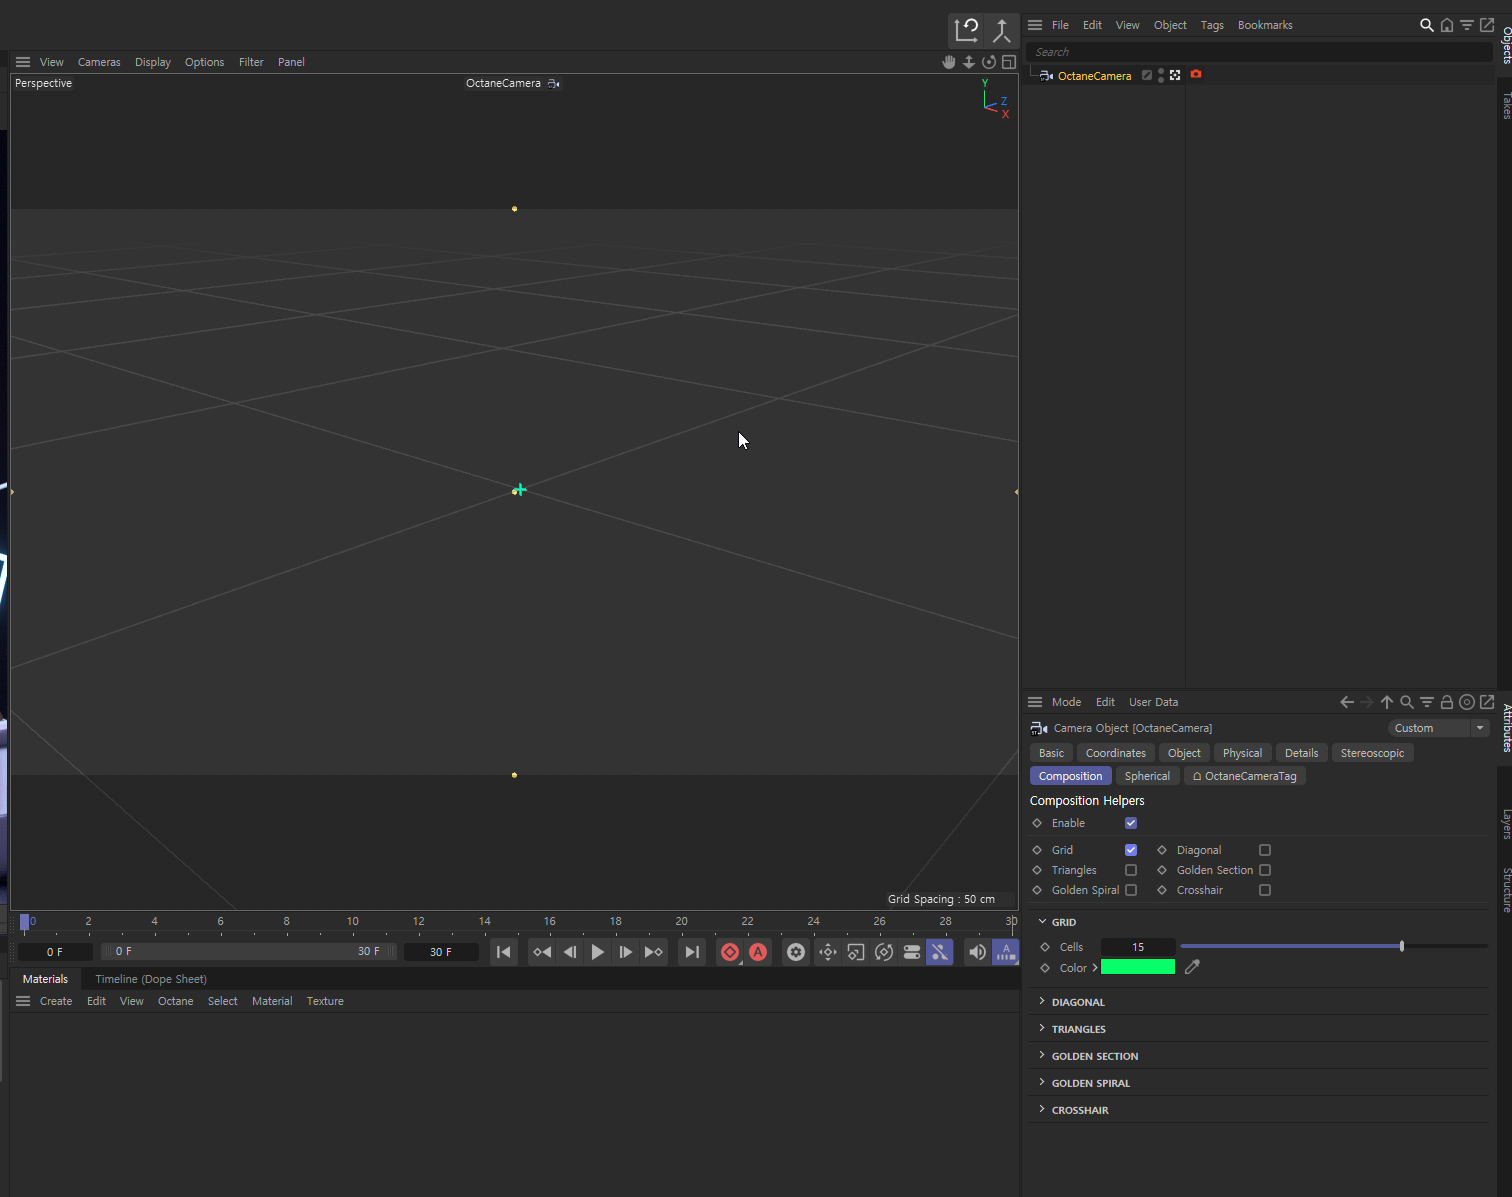Open the viewport Display menu
Screen dimensions: 1512x1197
coord(153,62)
